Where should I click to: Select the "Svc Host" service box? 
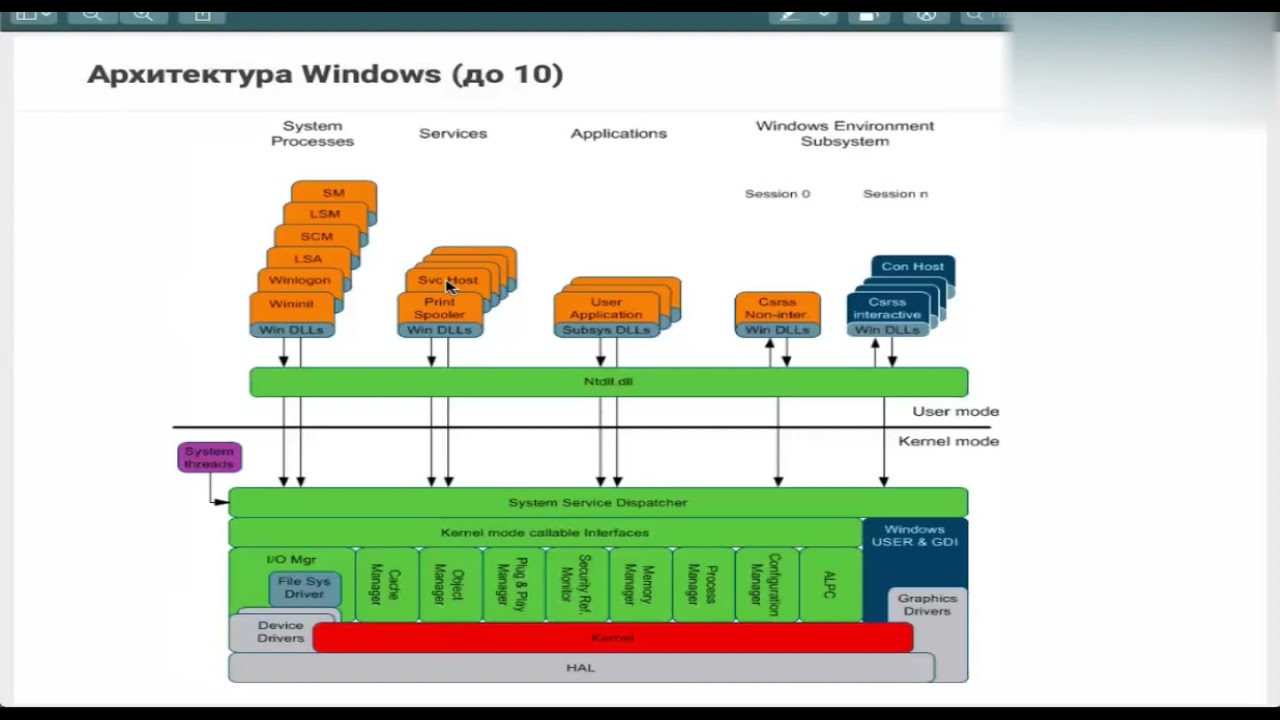[x=448, y=280]
